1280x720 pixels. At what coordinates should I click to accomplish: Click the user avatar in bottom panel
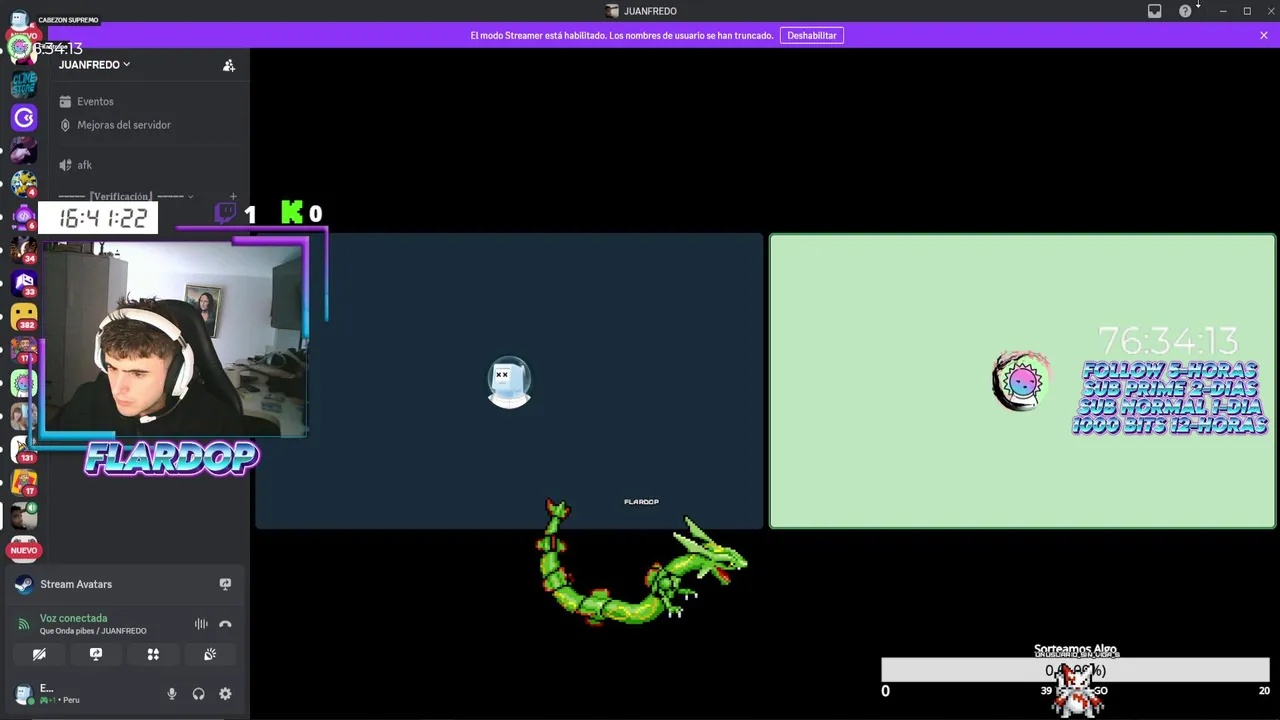[24, 694]
